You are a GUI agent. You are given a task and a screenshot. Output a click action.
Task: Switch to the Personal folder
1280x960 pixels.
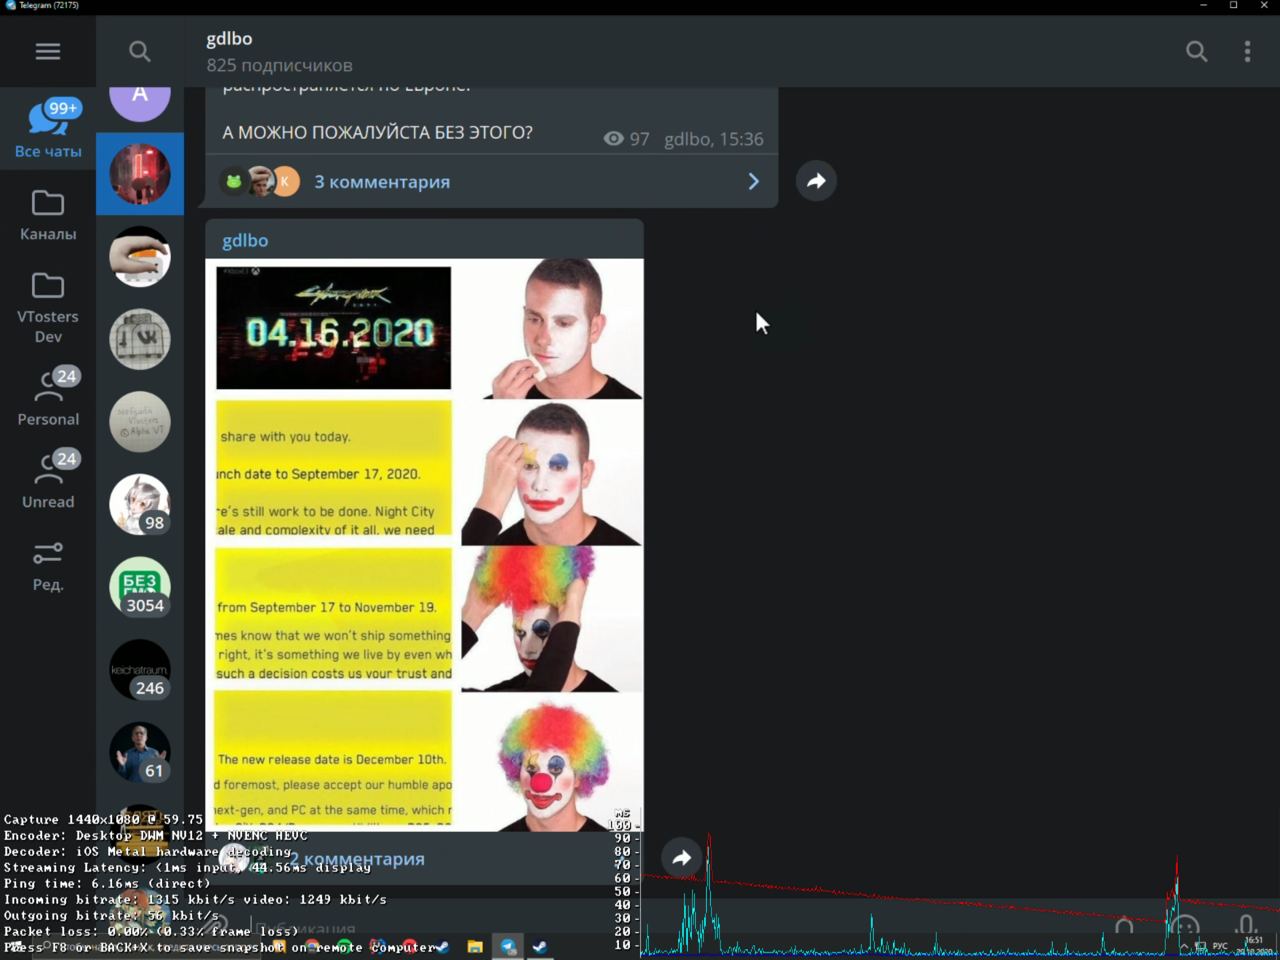pyautogui.click(x=48, y=396)
